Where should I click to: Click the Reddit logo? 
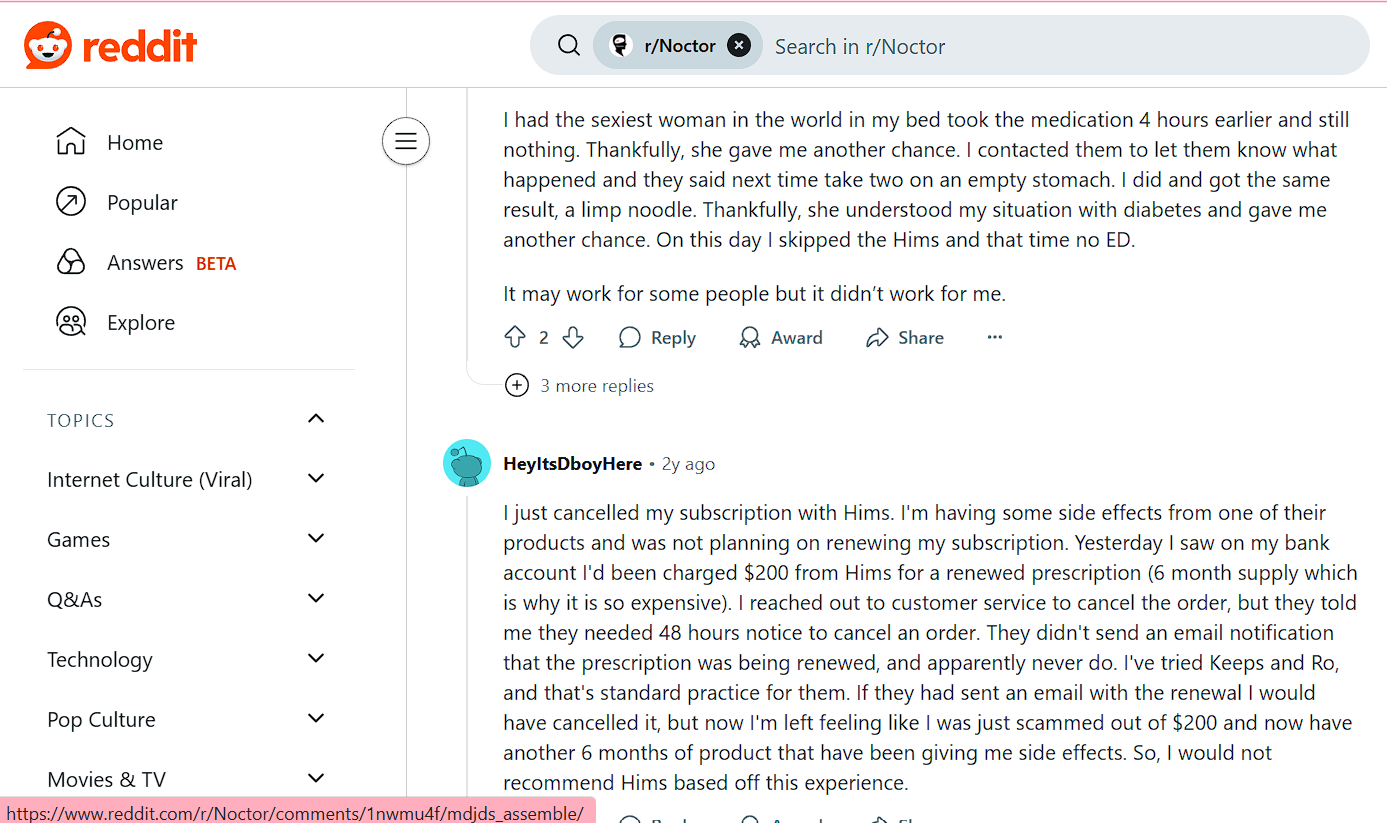point(111,46)
